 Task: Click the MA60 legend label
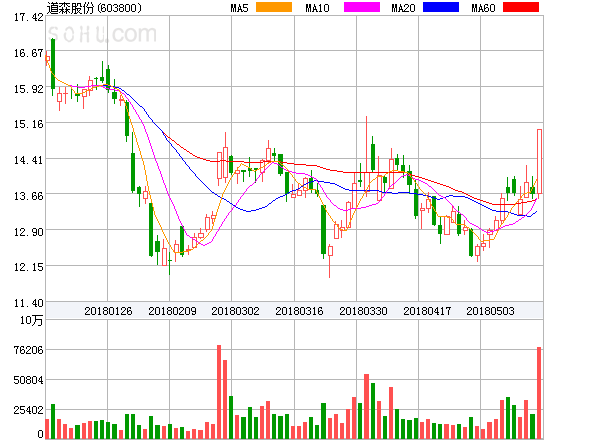pos(483,8)
